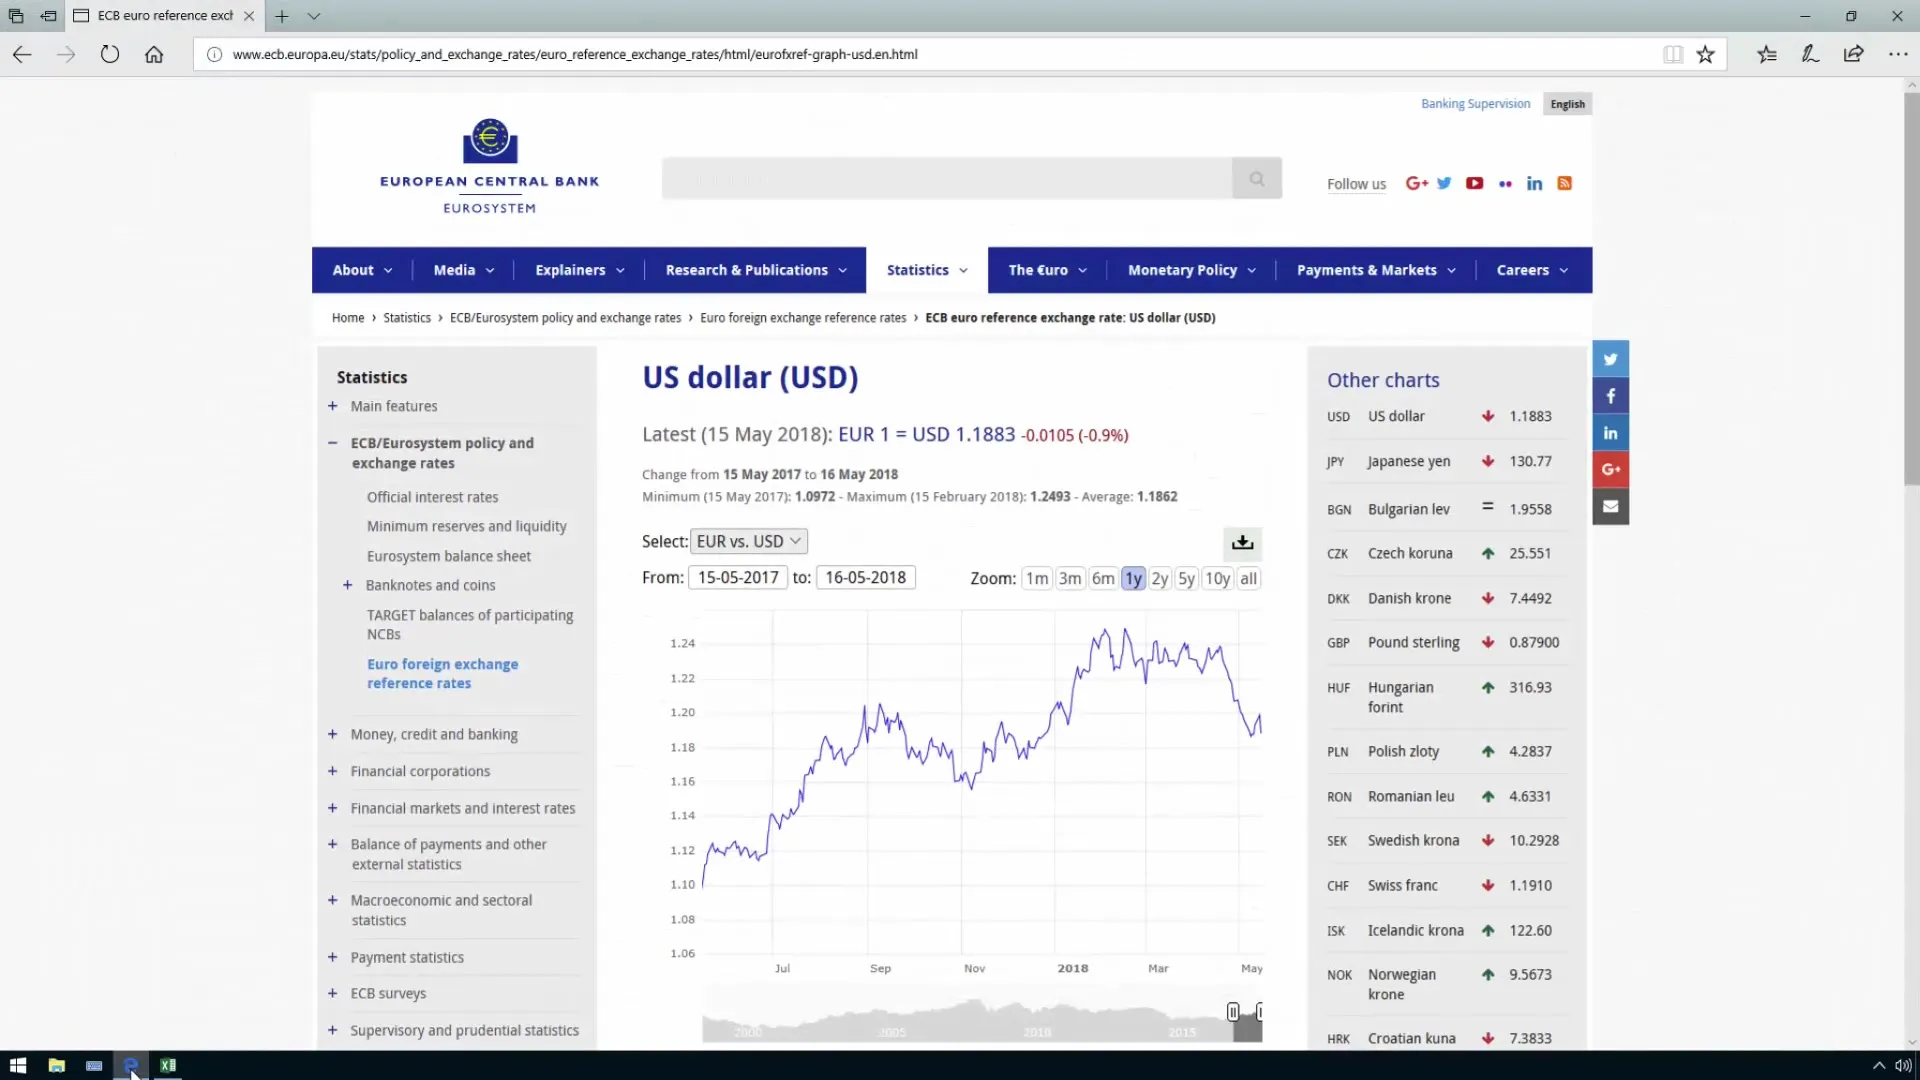Image resolution: width=1920 pixels, height=1080 pixels.
Task: Open ECB Twitter follow icon
Action: [x=1444, y=183]
